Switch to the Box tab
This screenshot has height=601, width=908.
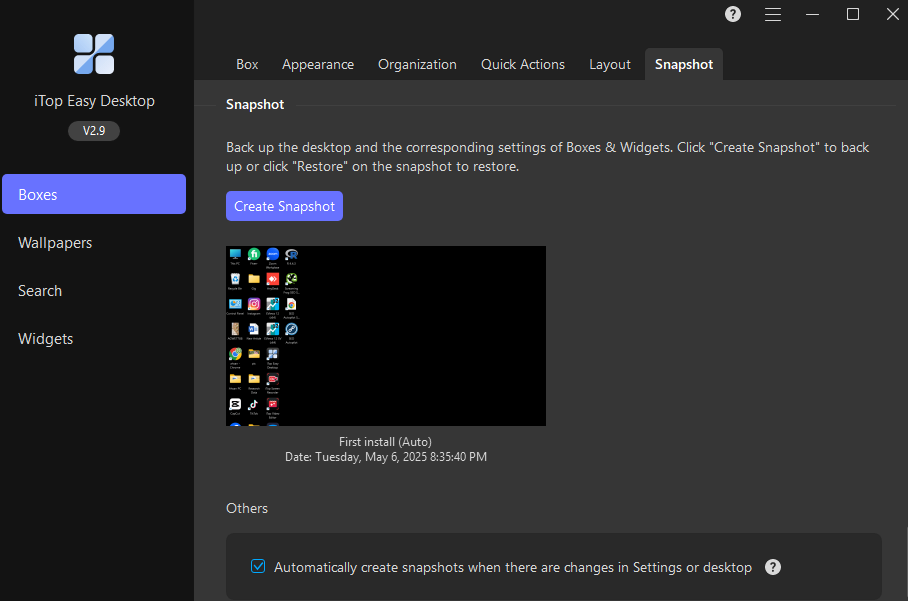[247, 64]
